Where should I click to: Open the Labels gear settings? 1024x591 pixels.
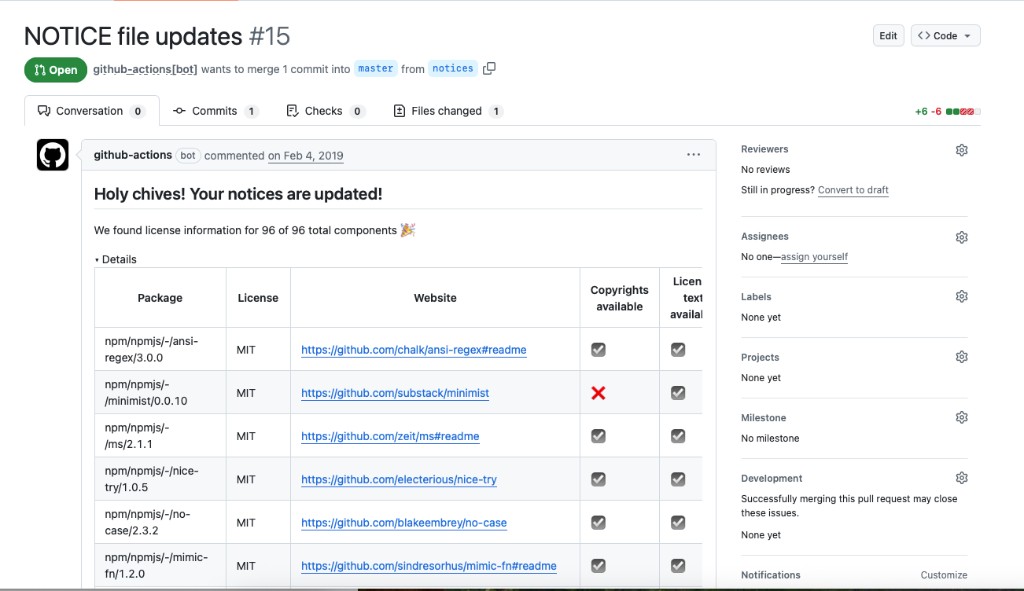coord(961,297)
